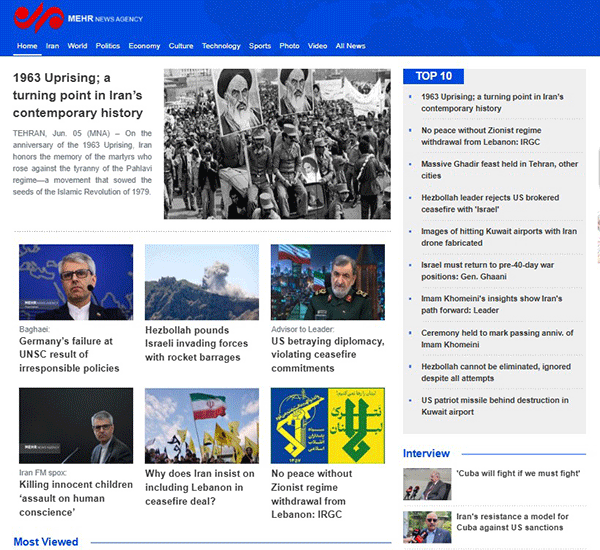Open Top 10 item 'No peace without Zionist regime withdrawal'
This screenshot has height=550, width=600.
[x=481, y=136]
